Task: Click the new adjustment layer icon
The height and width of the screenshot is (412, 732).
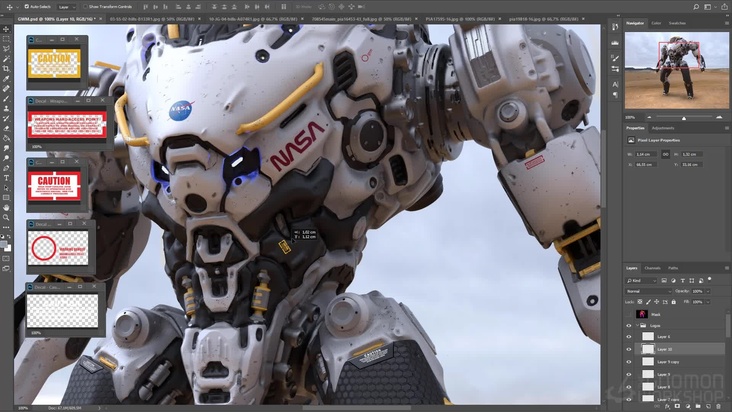Action: coord(688,406)
